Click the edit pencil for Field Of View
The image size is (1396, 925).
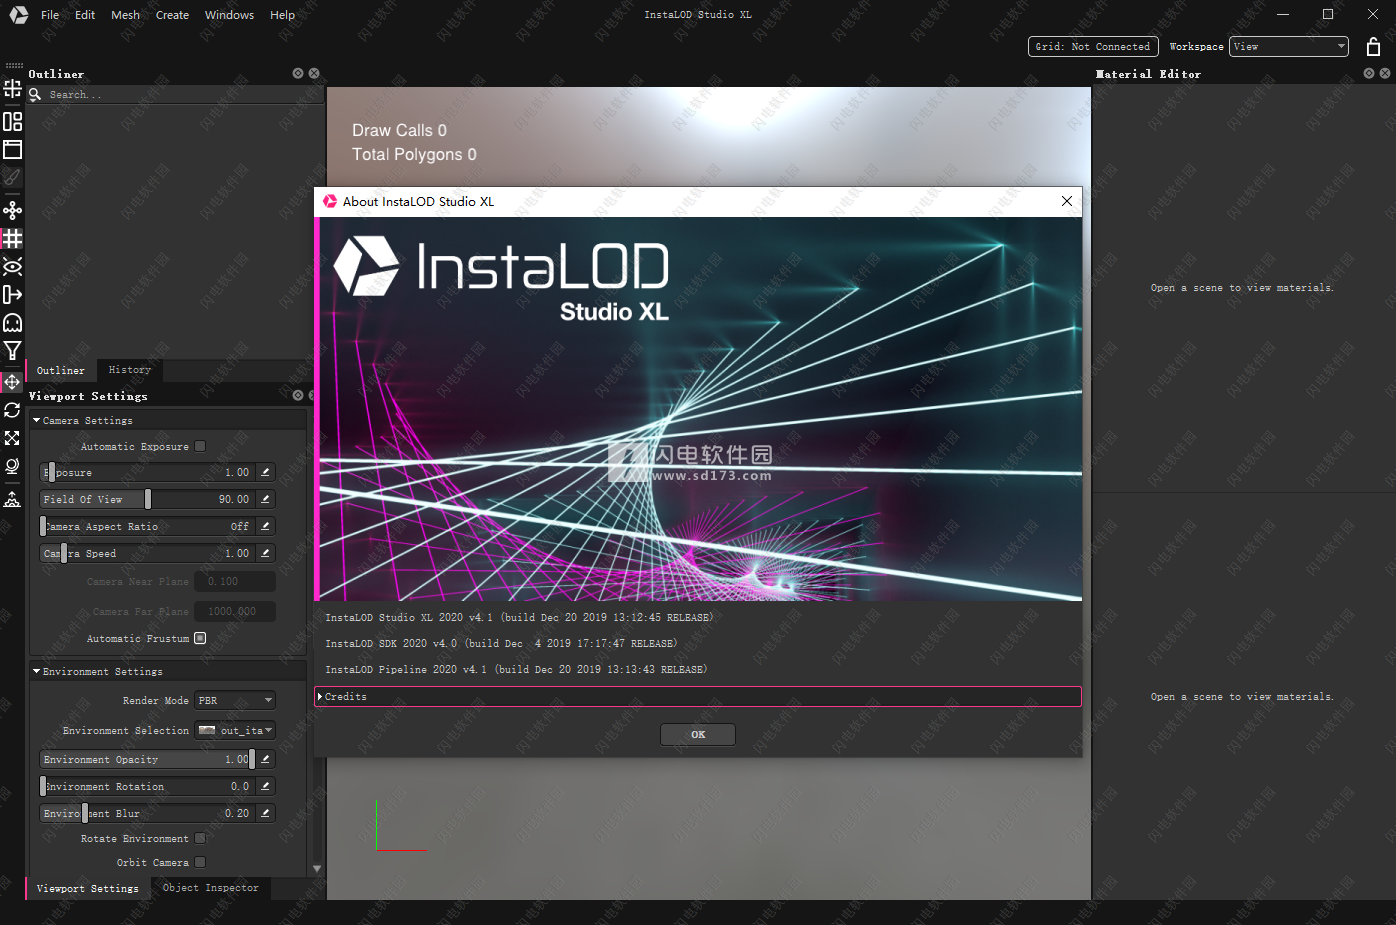tap(265, 499)
